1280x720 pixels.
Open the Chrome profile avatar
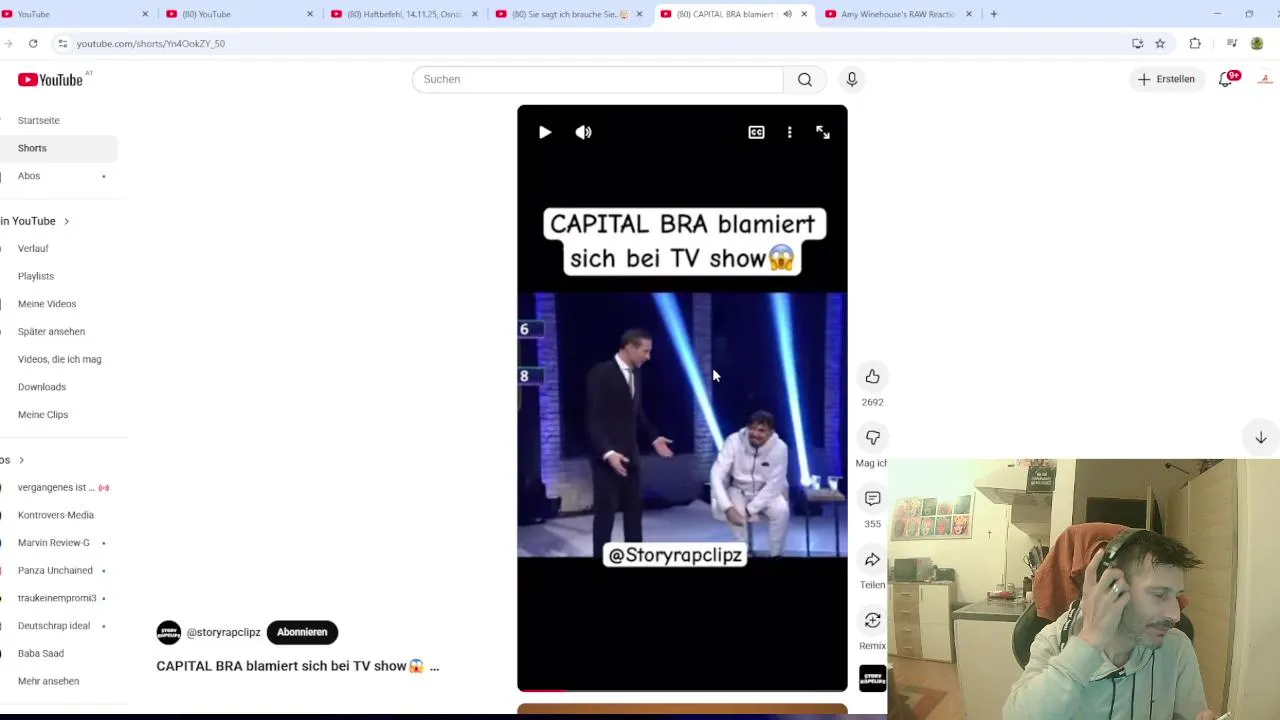coord(1257,44)
